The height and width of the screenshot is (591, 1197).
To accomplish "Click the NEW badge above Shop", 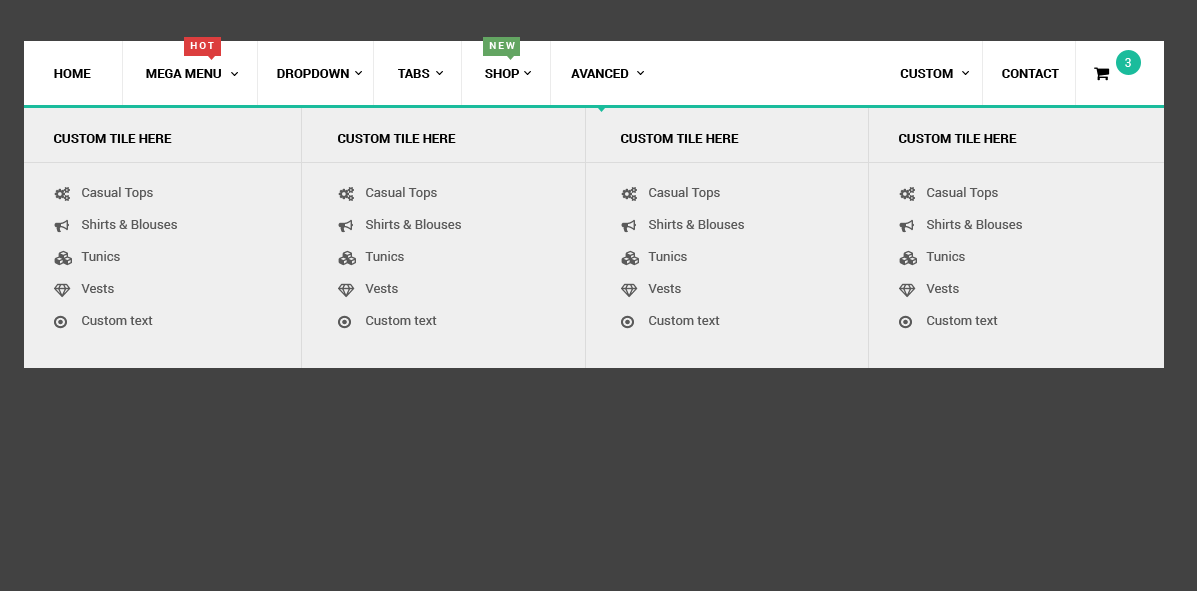I will [x=502, y=46].
